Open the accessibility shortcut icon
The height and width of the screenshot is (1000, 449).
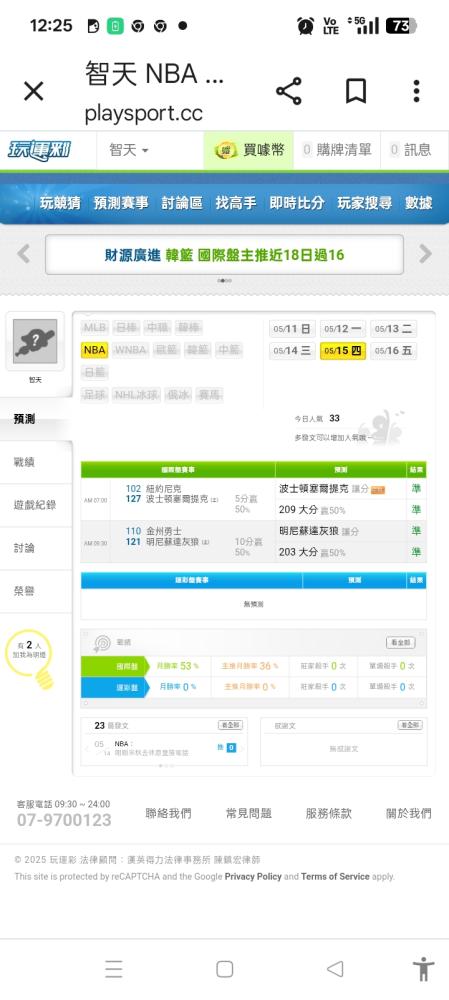point(423,969)
